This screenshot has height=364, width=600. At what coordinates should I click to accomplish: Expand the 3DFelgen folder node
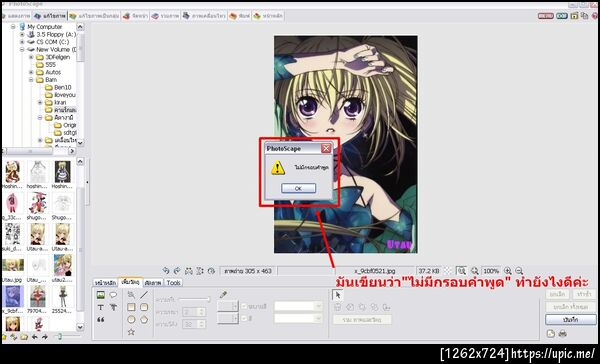31,57
